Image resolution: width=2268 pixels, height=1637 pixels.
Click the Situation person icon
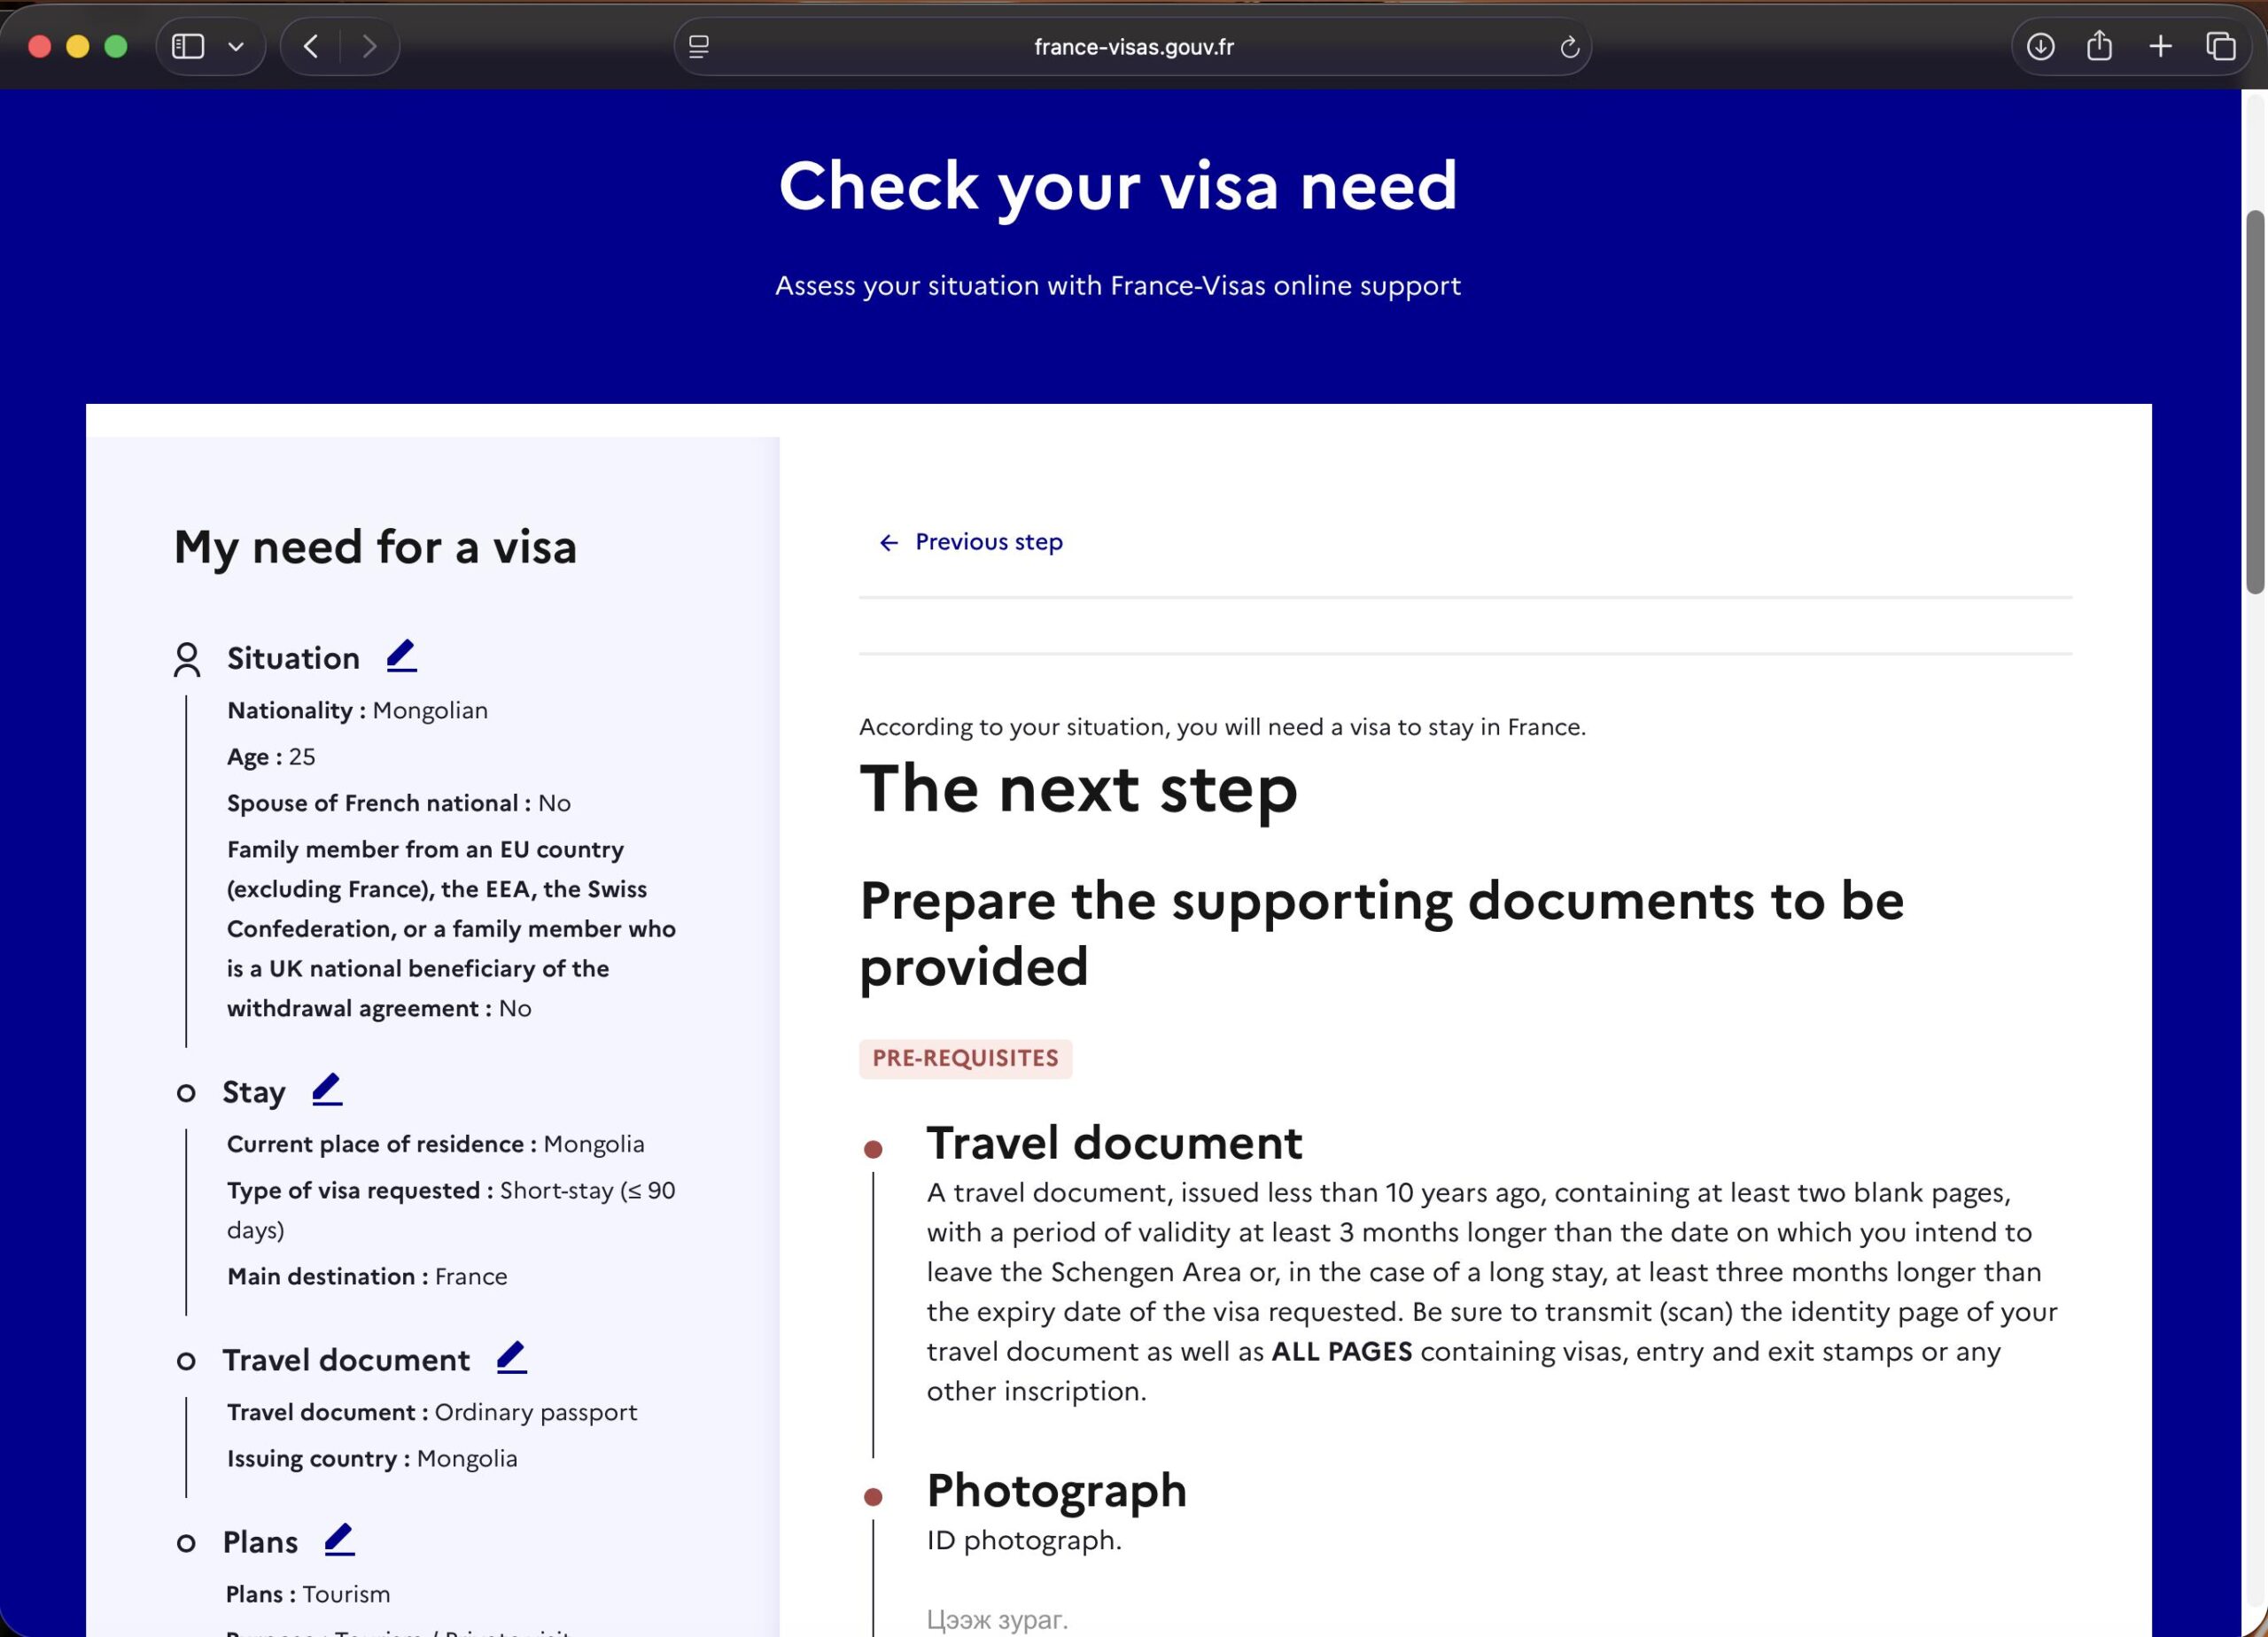(x=187, y=660)
